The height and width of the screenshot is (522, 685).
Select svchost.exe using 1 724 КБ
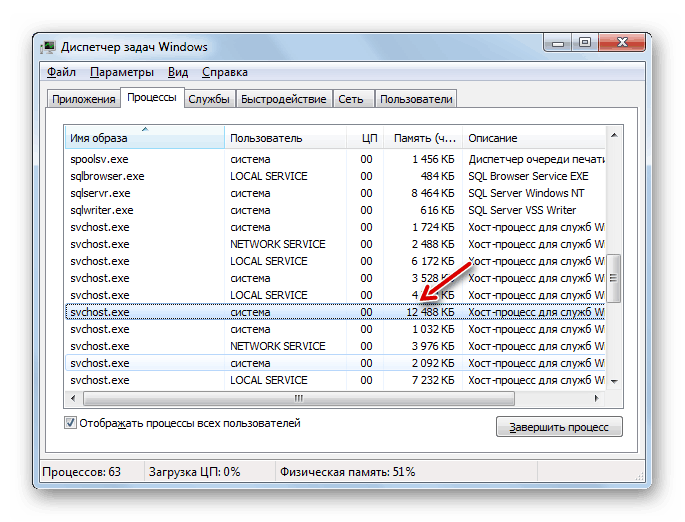[x=335, y=227]
